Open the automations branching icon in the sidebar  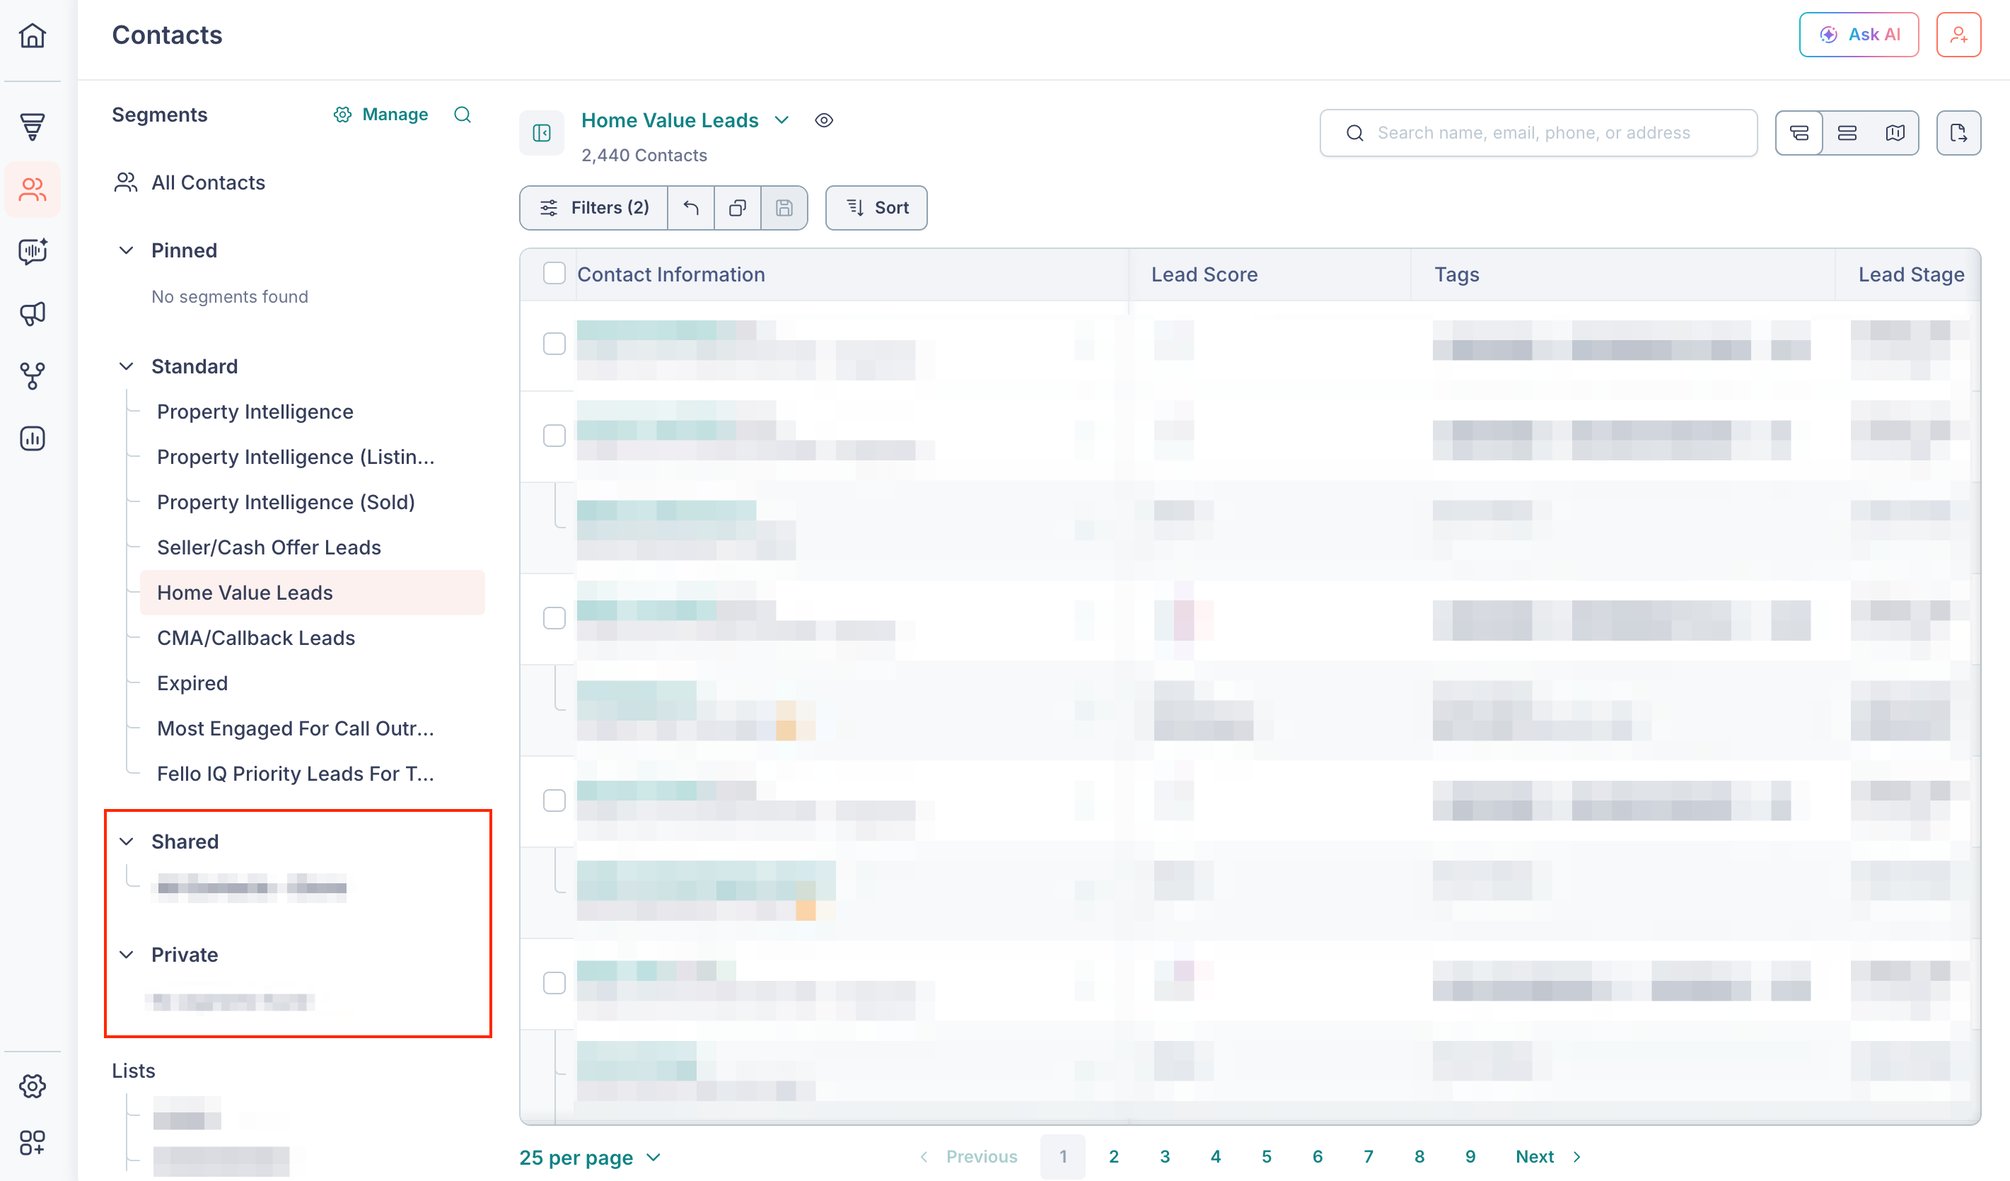(32, 376)
